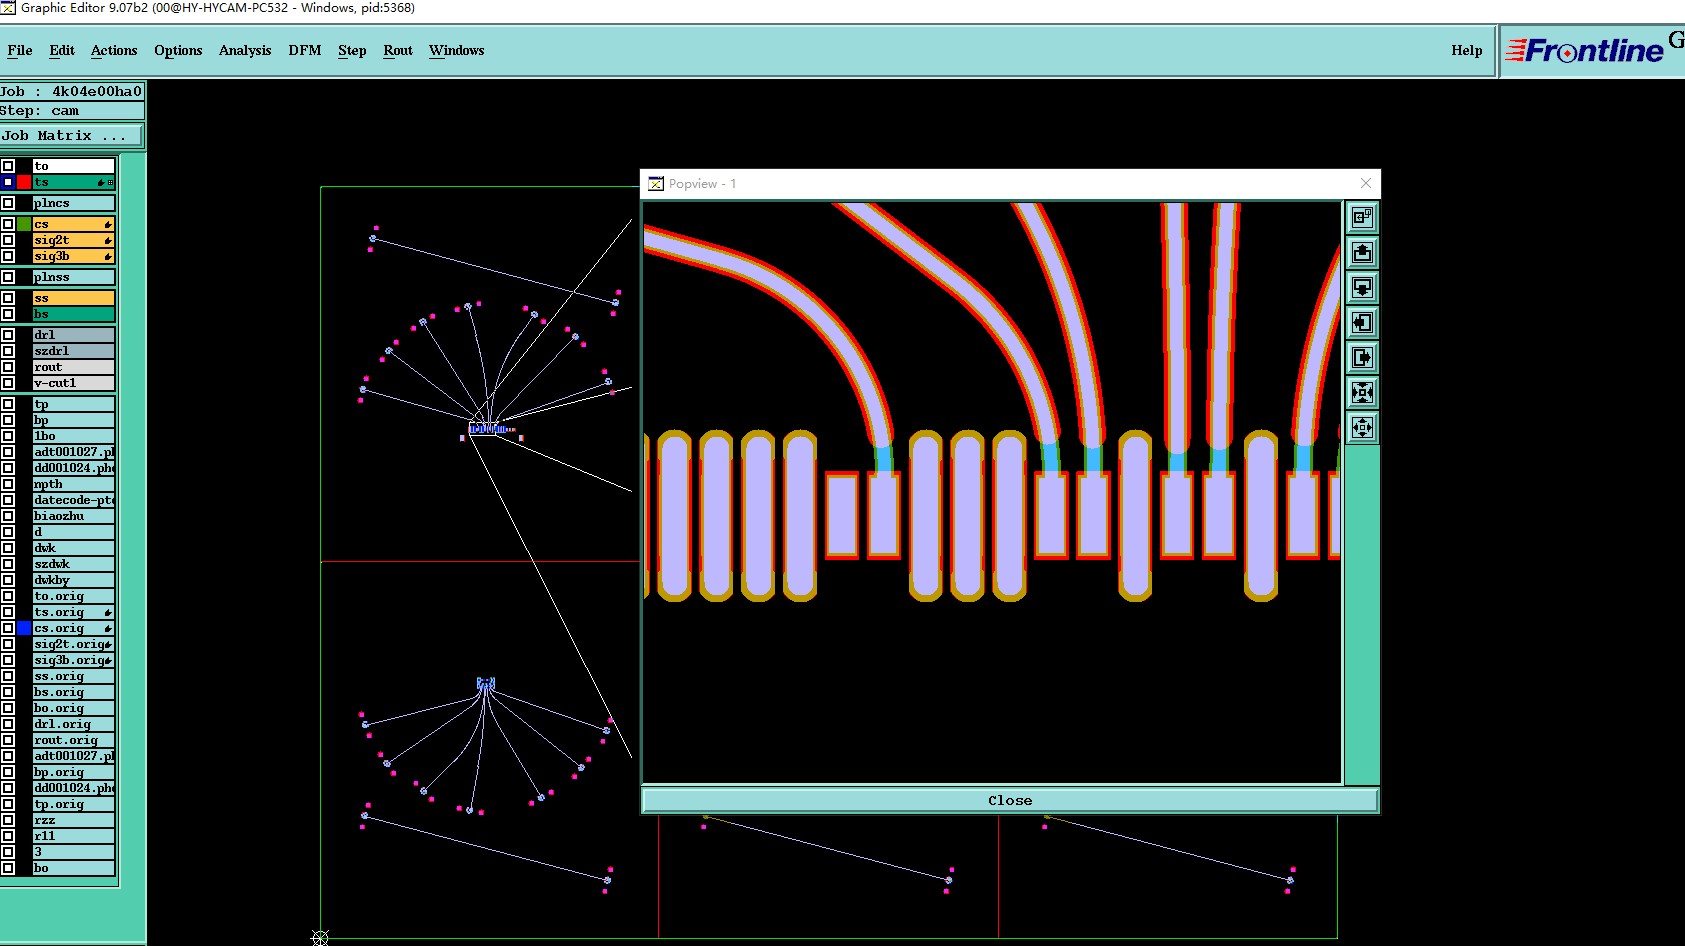The width and height of the screenshot is (1685, 946).
Task: Select the 'rzz' layer name
Action: [x=74, y=820]
